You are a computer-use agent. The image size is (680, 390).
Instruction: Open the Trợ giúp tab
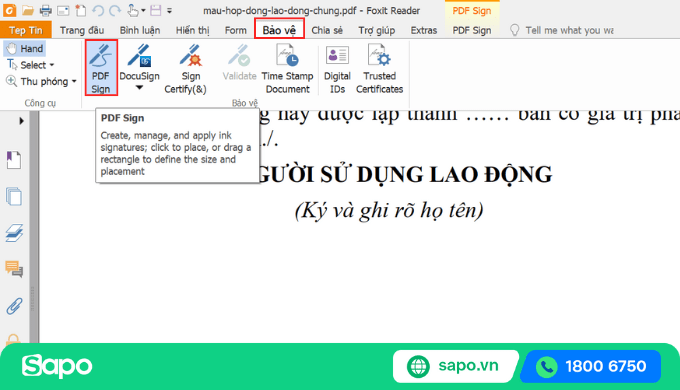point(376,30)
